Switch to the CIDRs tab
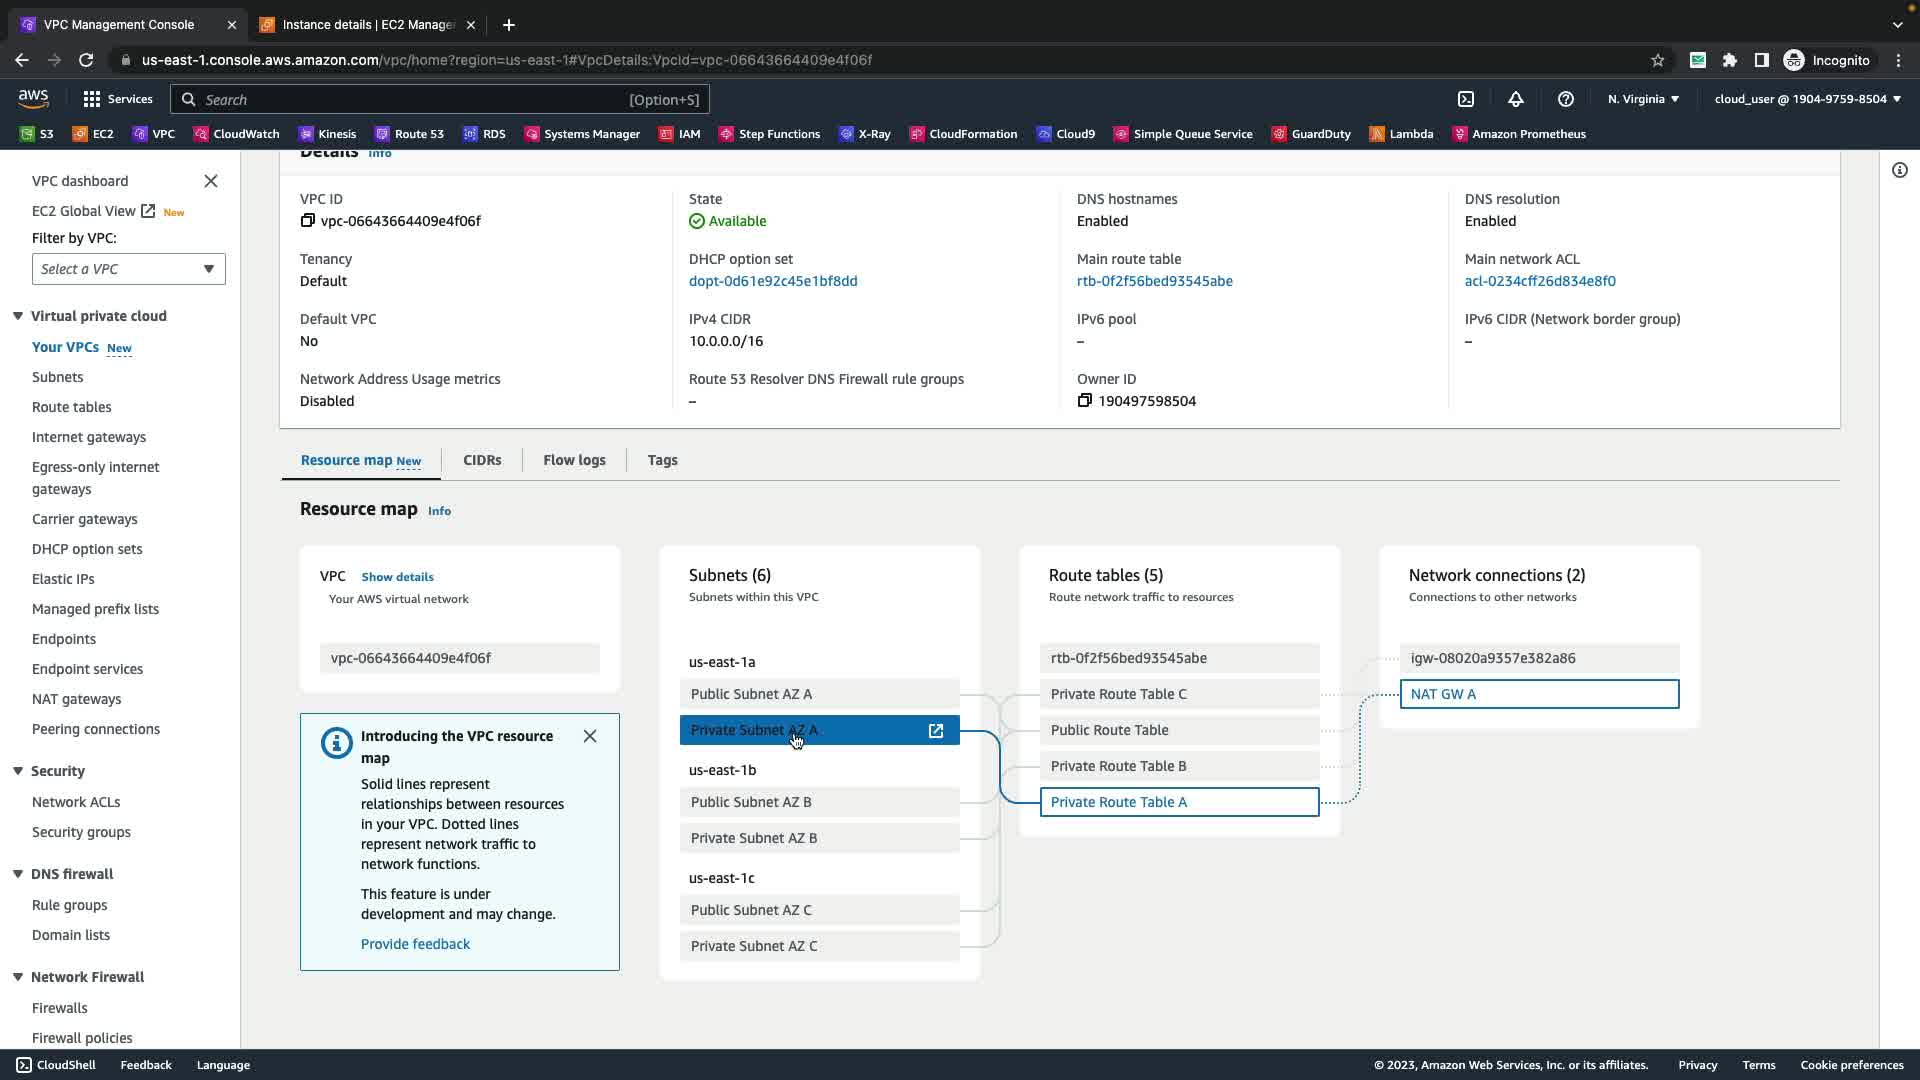The height and width of the screenshot is (1080, 1920). coord(482,460)
